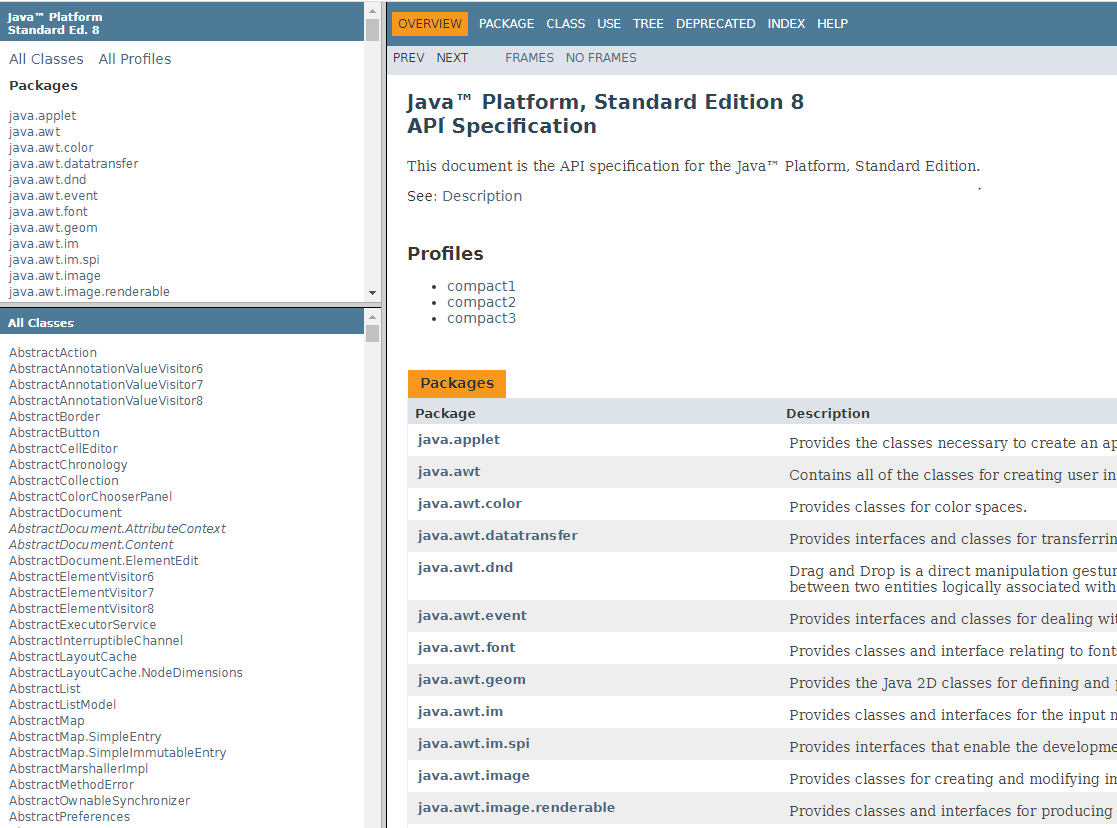Open AbstractLayoutCache.NodeDimensions class
This screenshot has width=1117, height=828.
coord(125,673)
